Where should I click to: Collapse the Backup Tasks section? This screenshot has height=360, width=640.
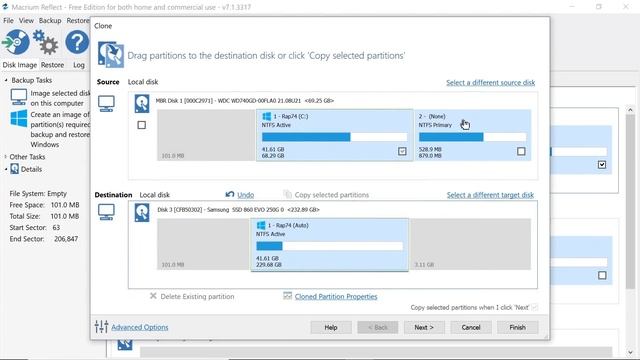click(6, 80)
